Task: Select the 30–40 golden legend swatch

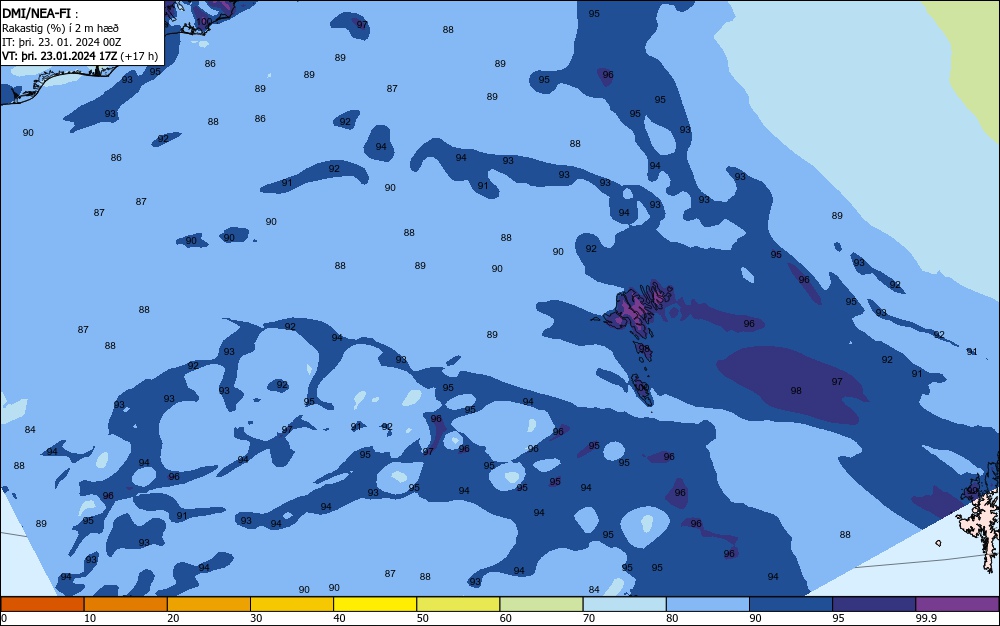Action: pos(292,604)
